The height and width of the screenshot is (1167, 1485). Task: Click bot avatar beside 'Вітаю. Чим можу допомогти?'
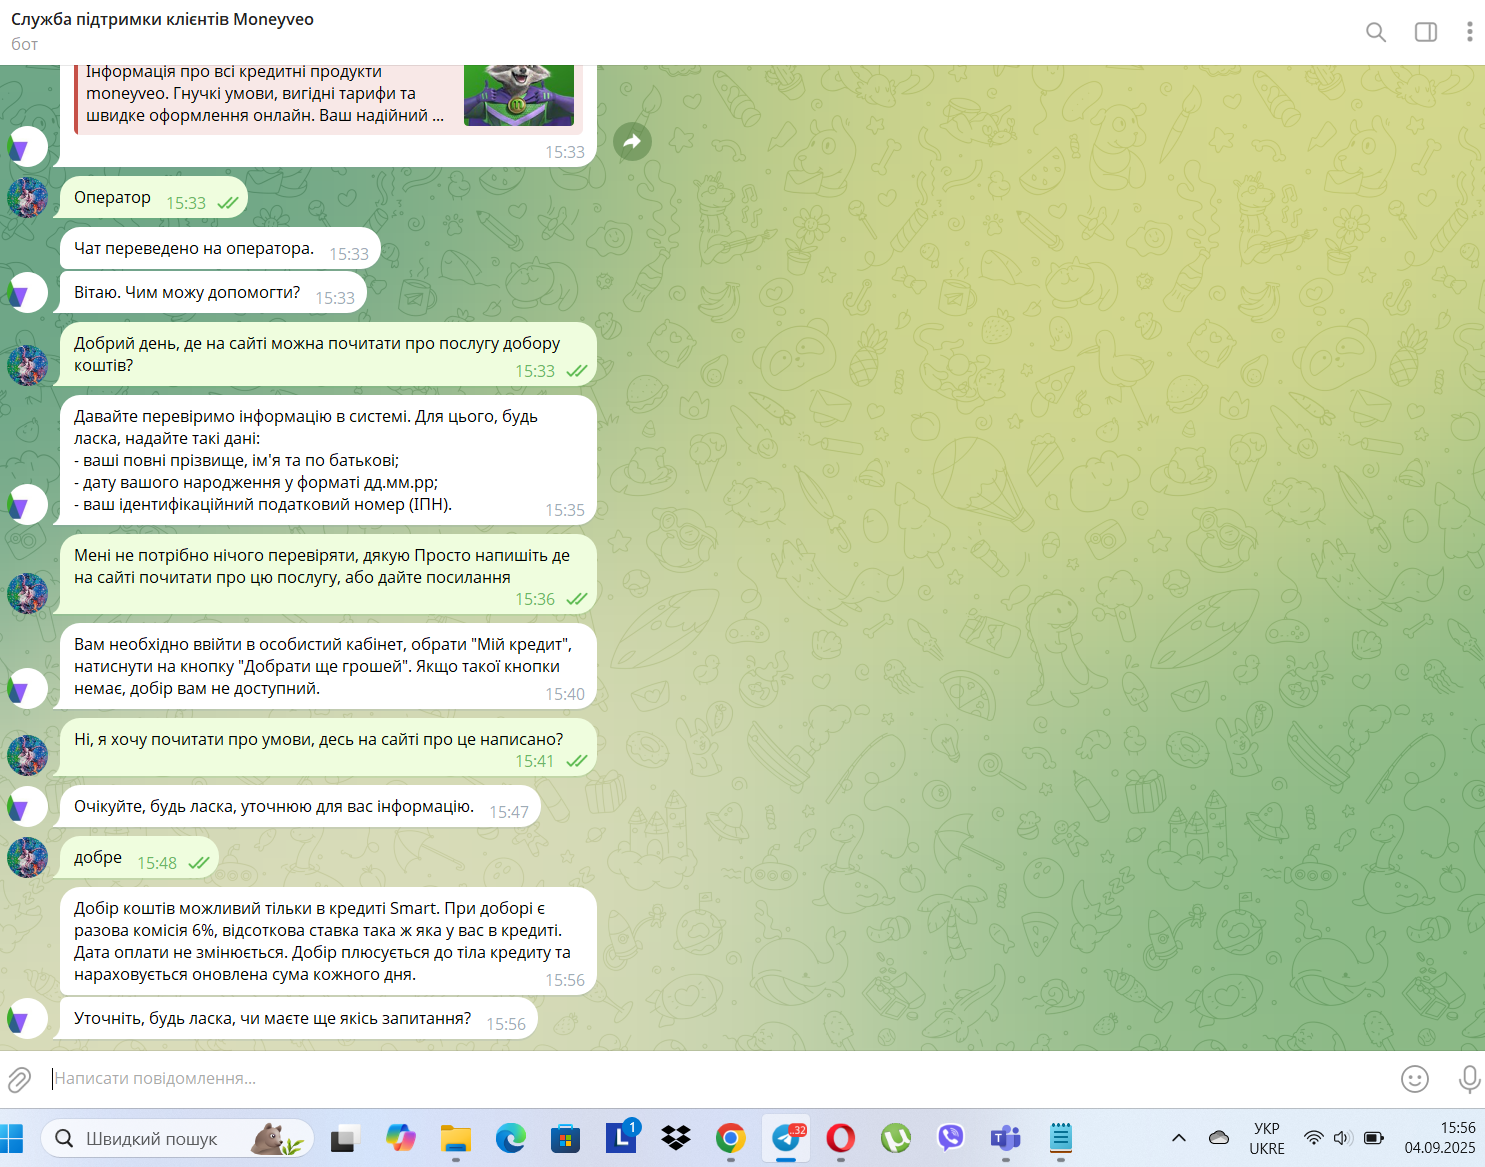pos(27,293)
